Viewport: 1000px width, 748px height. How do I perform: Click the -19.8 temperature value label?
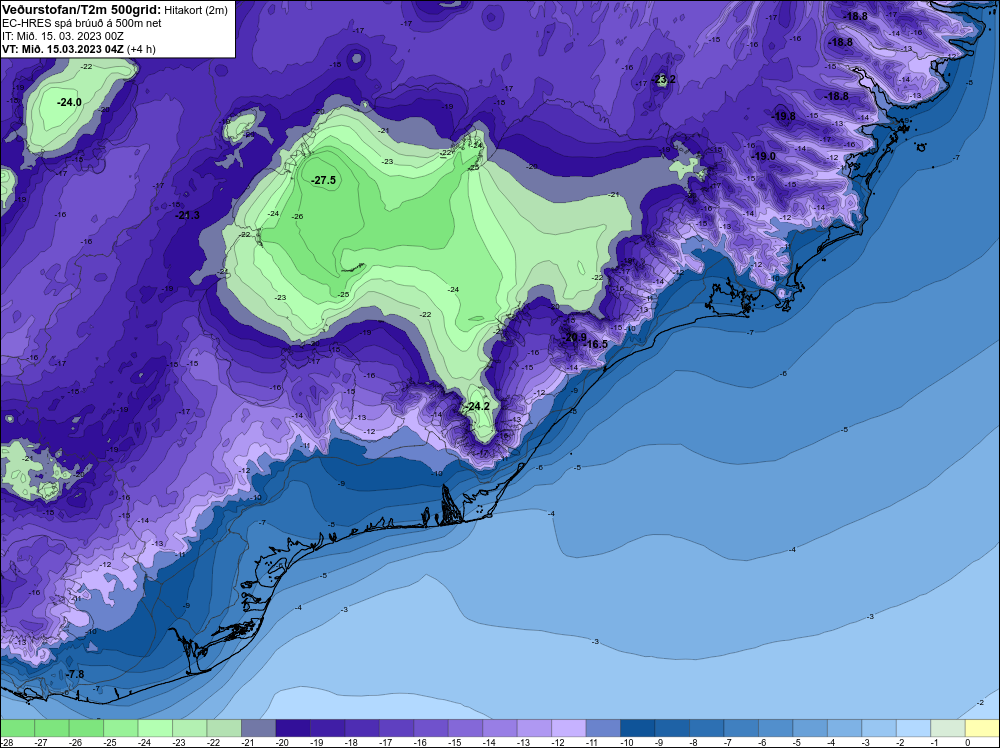coord(783,116)
